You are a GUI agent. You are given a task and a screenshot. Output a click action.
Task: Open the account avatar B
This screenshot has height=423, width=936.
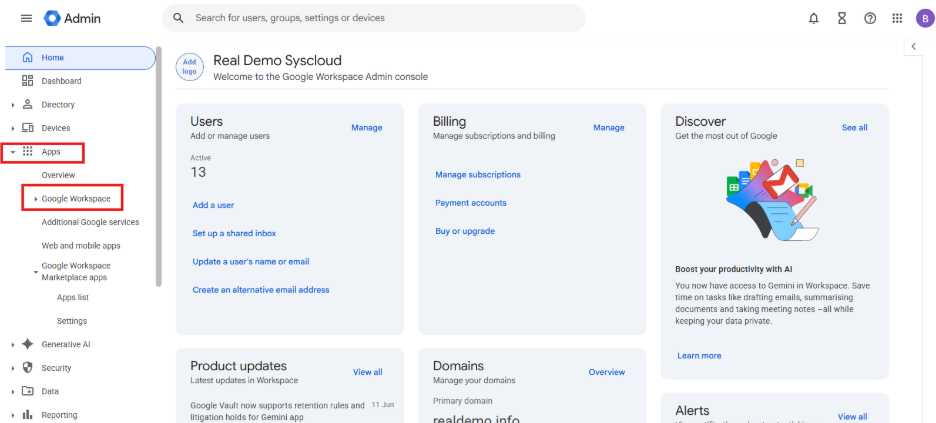924,18
